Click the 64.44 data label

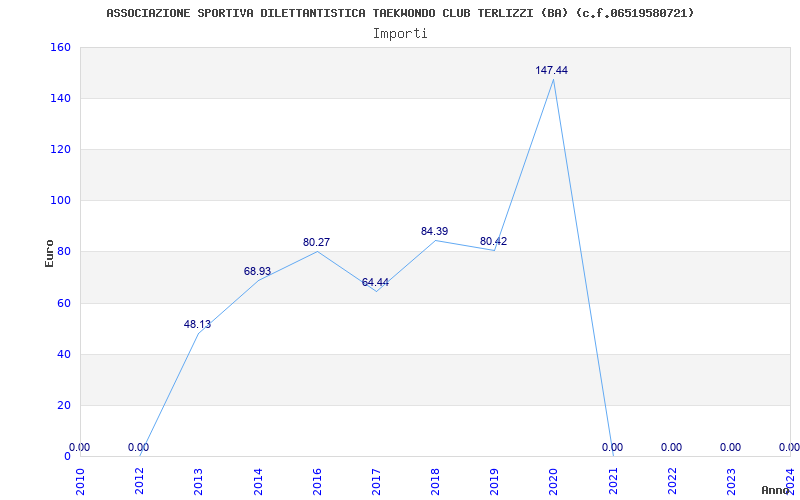click(375, 282)
